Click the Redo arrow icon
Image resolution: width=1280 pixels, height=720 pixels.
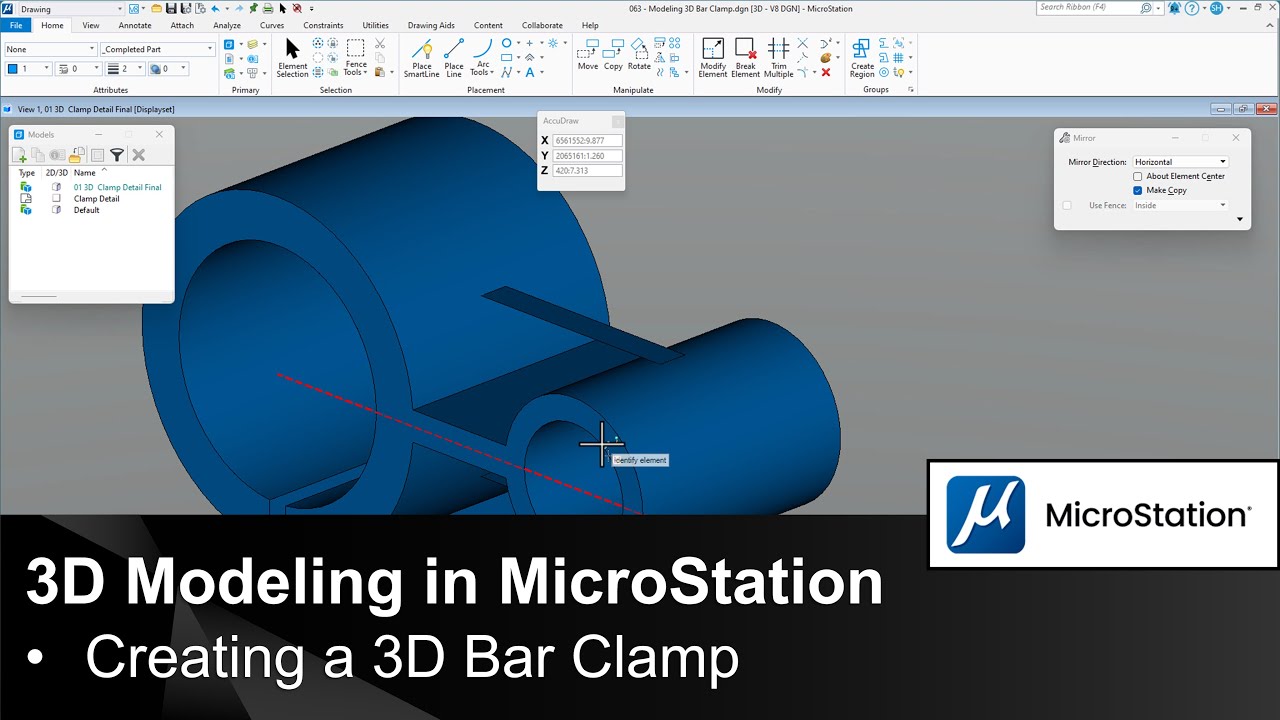click(238, 8)
